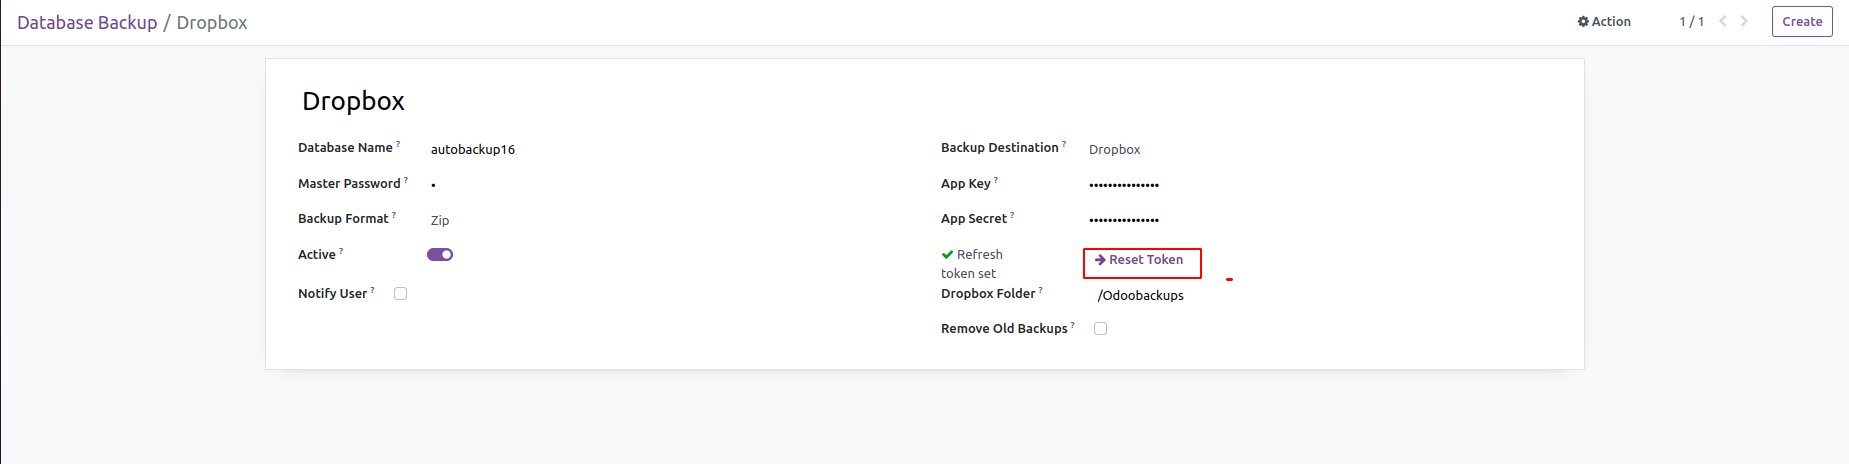
Task: Click the green refresh token checkmark
Action: 947,255
